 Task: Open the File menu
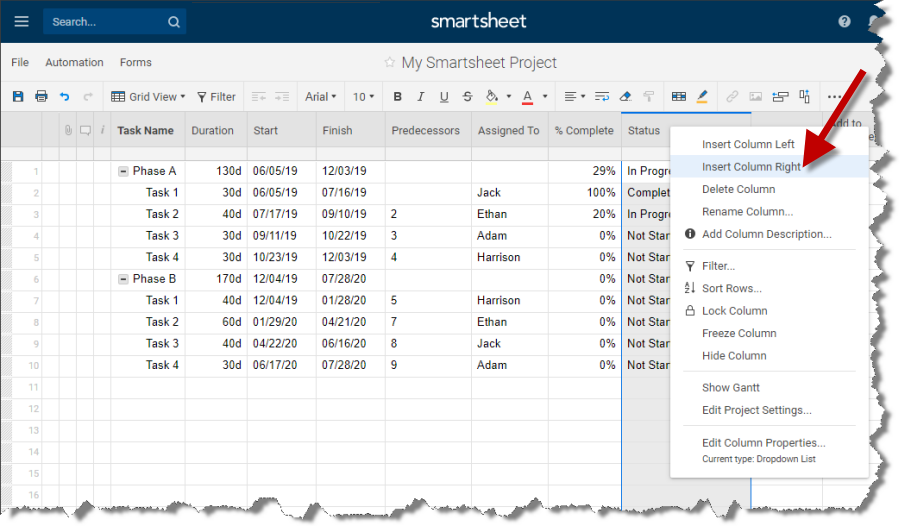pyautogui.click(x=20, y=62)
